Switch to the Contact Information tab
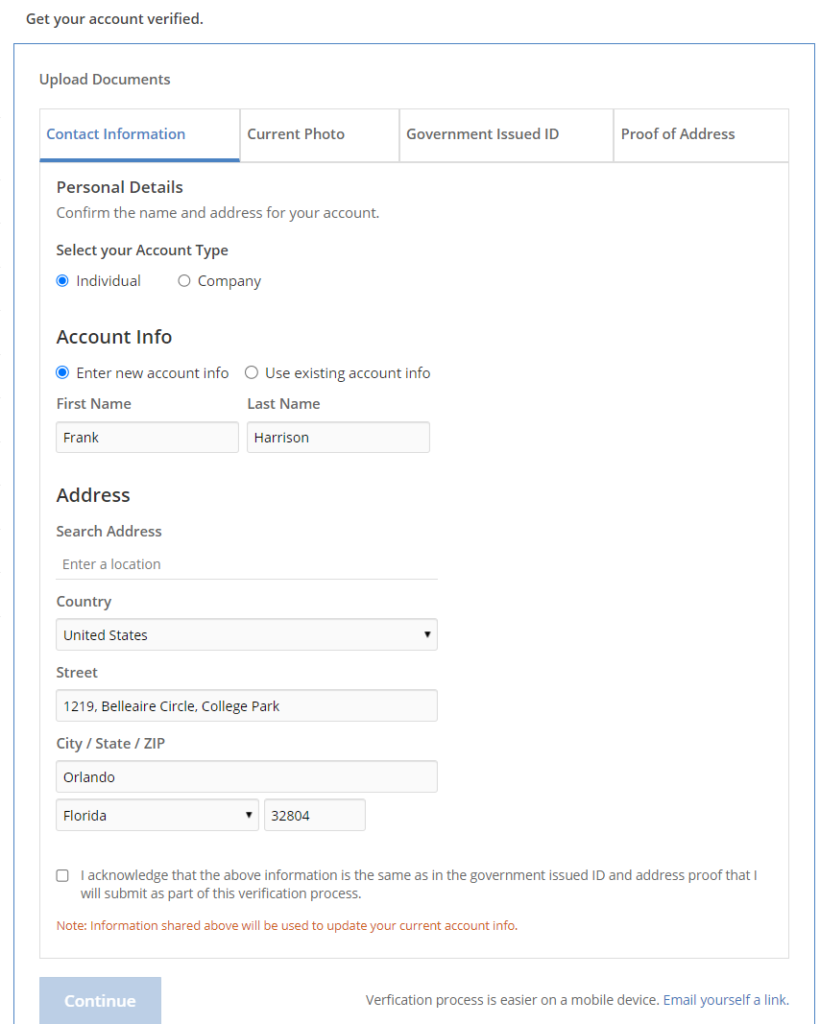This screenshot has width=820, height=1024. click(116, 134)
